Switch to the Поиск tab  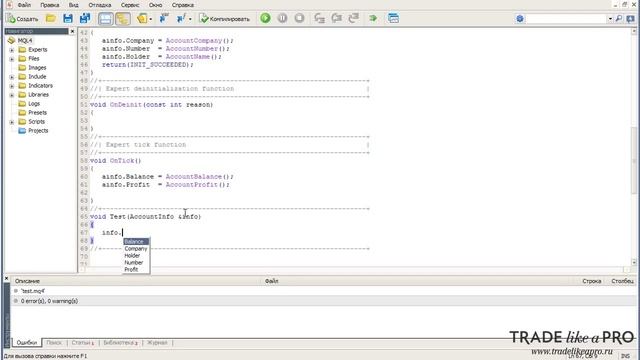coord(54,342)
